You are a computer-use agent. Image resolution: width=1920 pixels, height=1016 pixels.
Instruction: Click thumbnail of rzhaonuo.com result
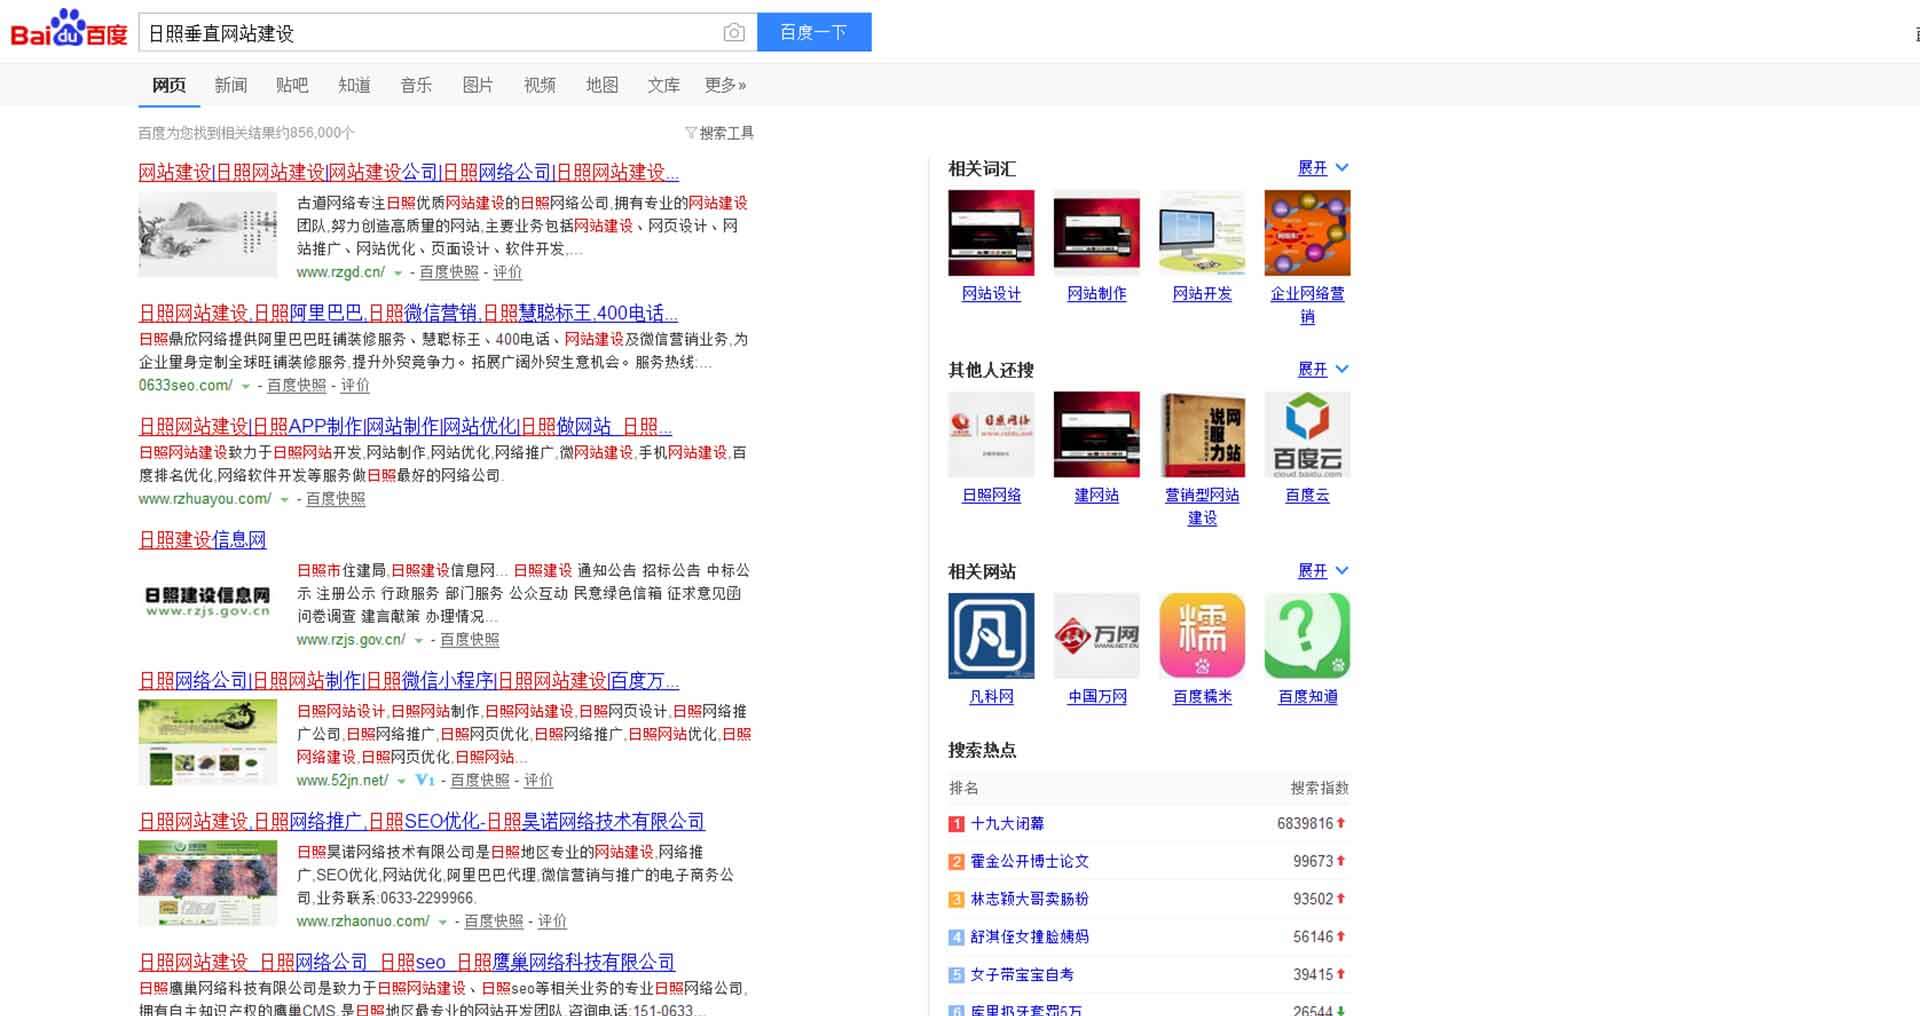pos(208,883)
